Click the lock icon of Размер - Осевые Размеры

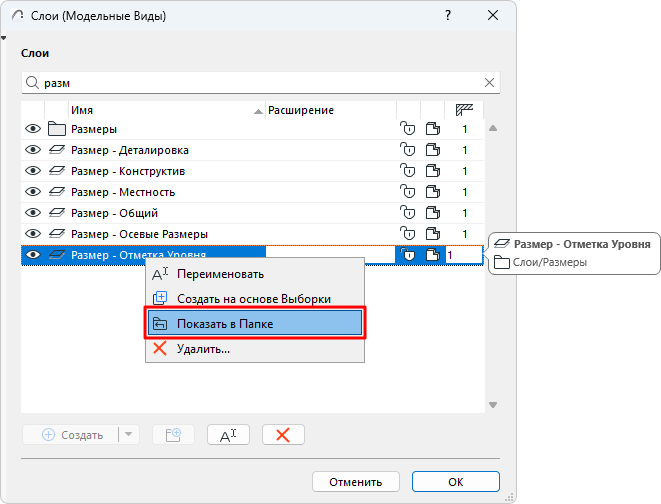point(407,234)
